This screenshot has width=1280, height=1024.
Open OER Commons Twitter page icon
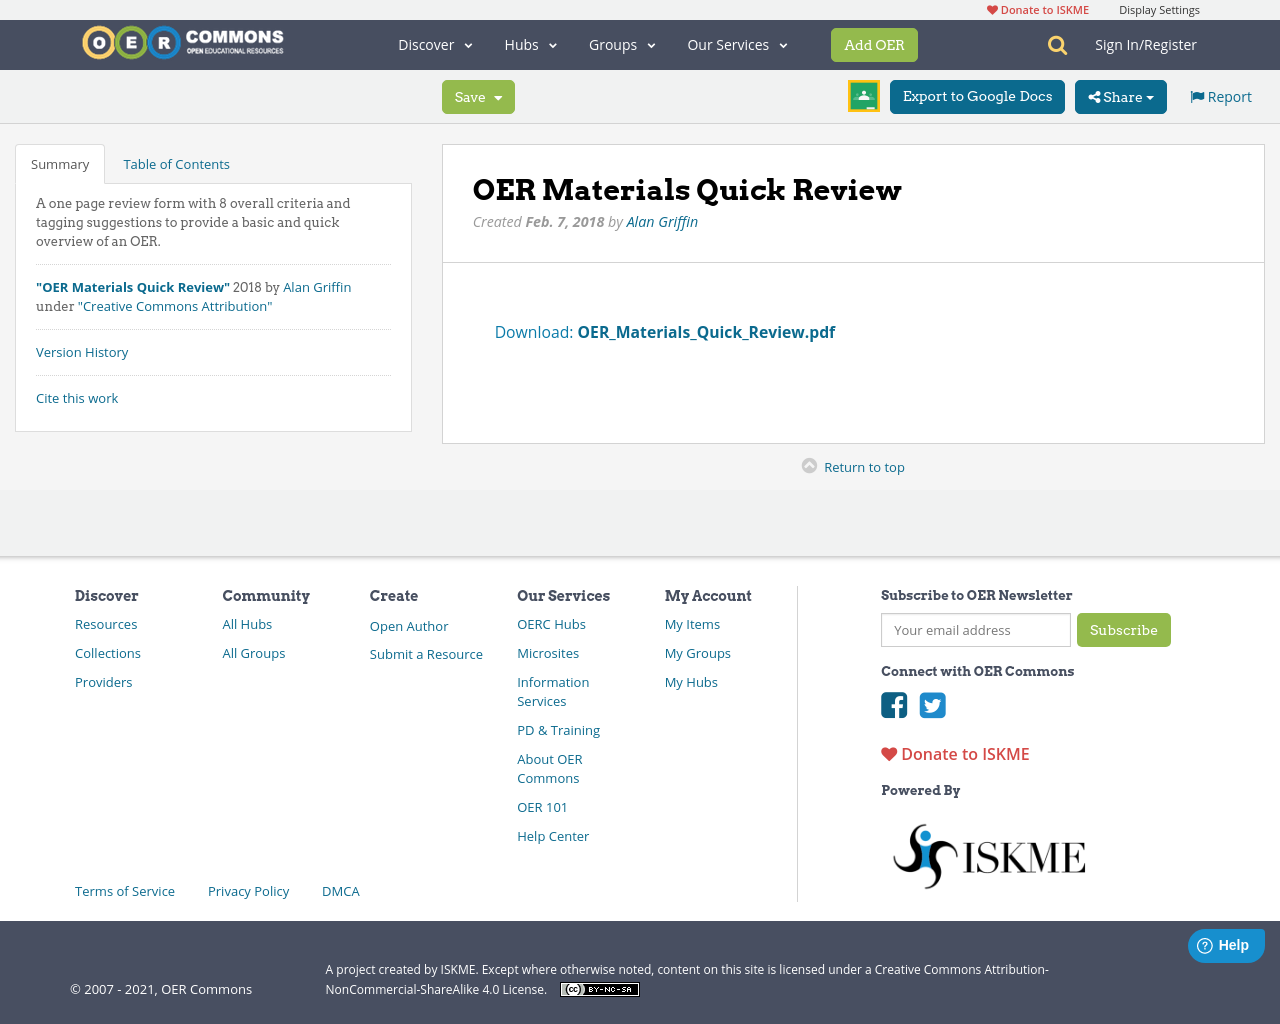(932, 706)
